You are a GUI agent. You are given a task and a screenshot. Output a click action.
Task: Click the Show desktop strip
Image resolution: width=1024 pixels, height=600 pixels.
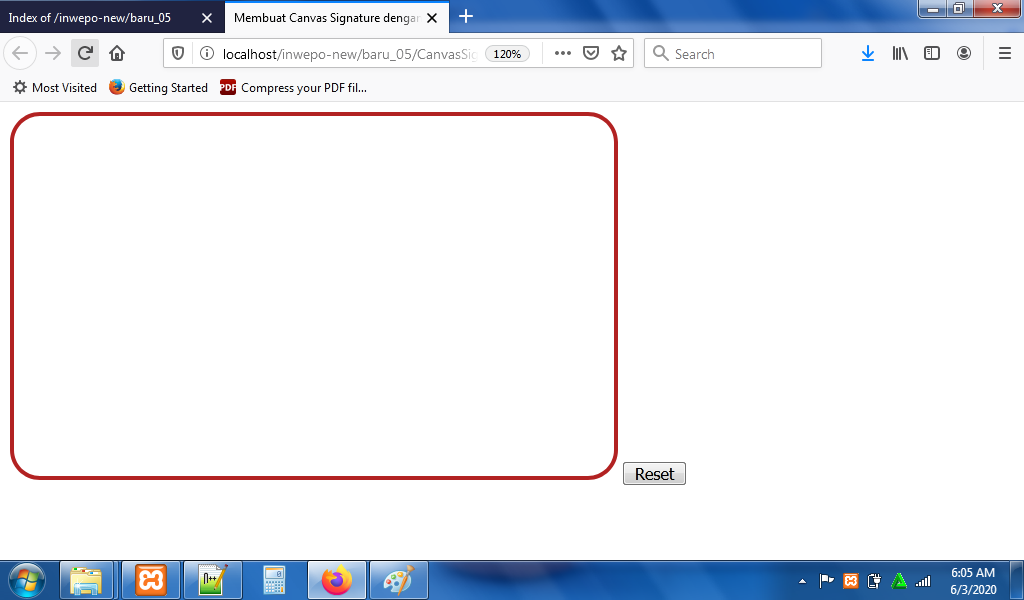(1017, 580)
